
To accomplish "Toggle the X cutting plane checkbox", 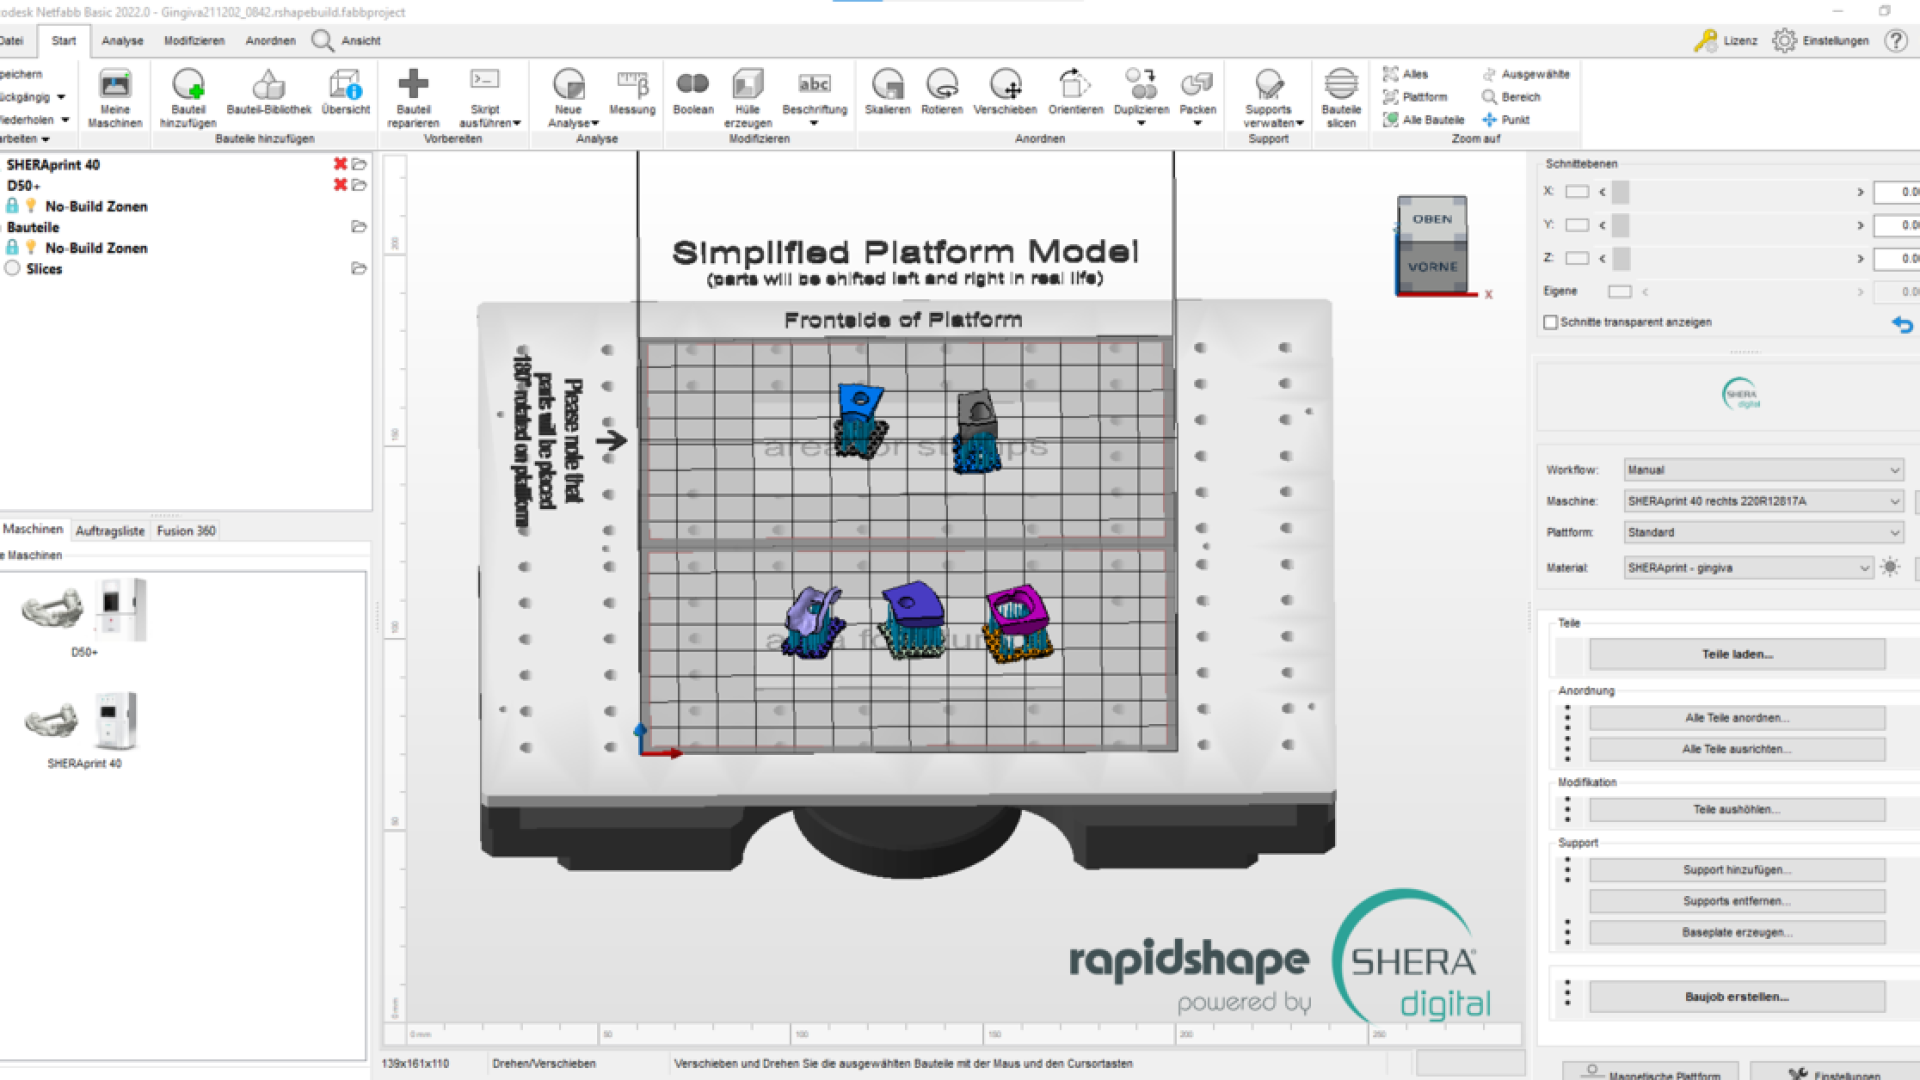I will coord(1577,191).
